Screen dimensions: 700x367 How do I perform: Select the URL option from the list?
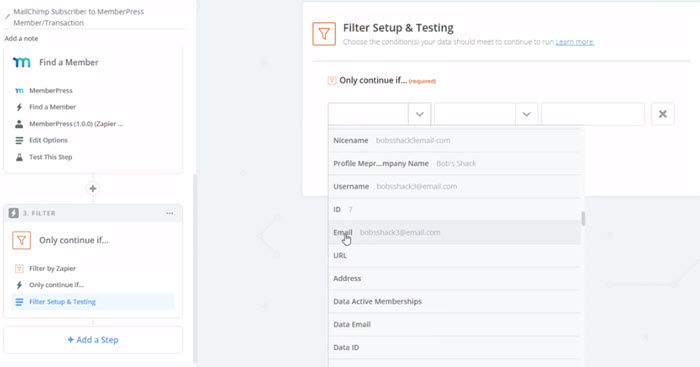click(x=455, y=255)
